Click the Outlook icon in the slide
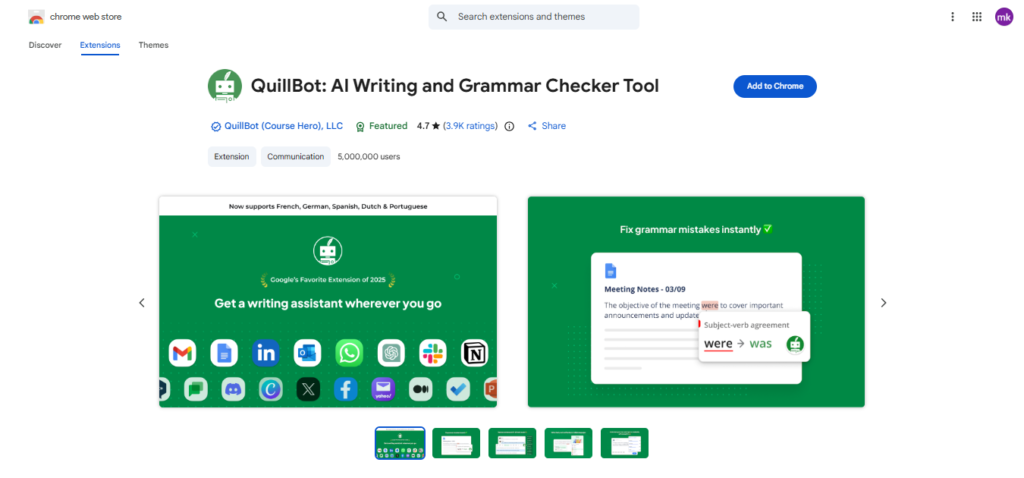The height and width of the screenshot is (478, 1024). 308,353
